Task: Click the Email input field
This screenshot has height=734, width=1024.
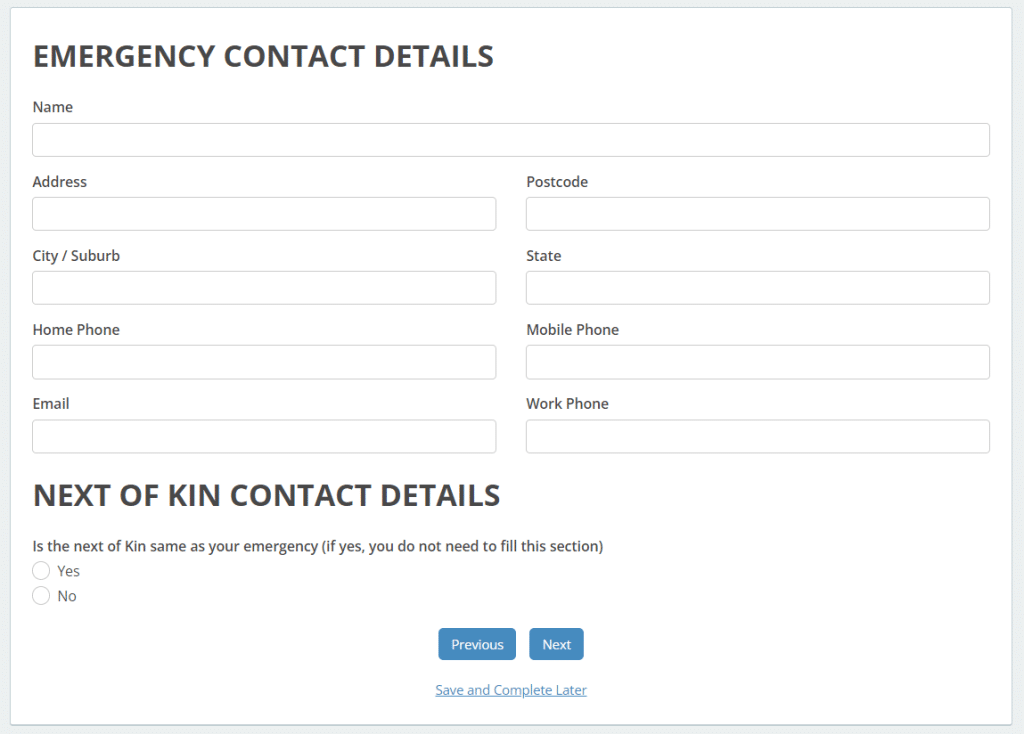Action: 264,436
